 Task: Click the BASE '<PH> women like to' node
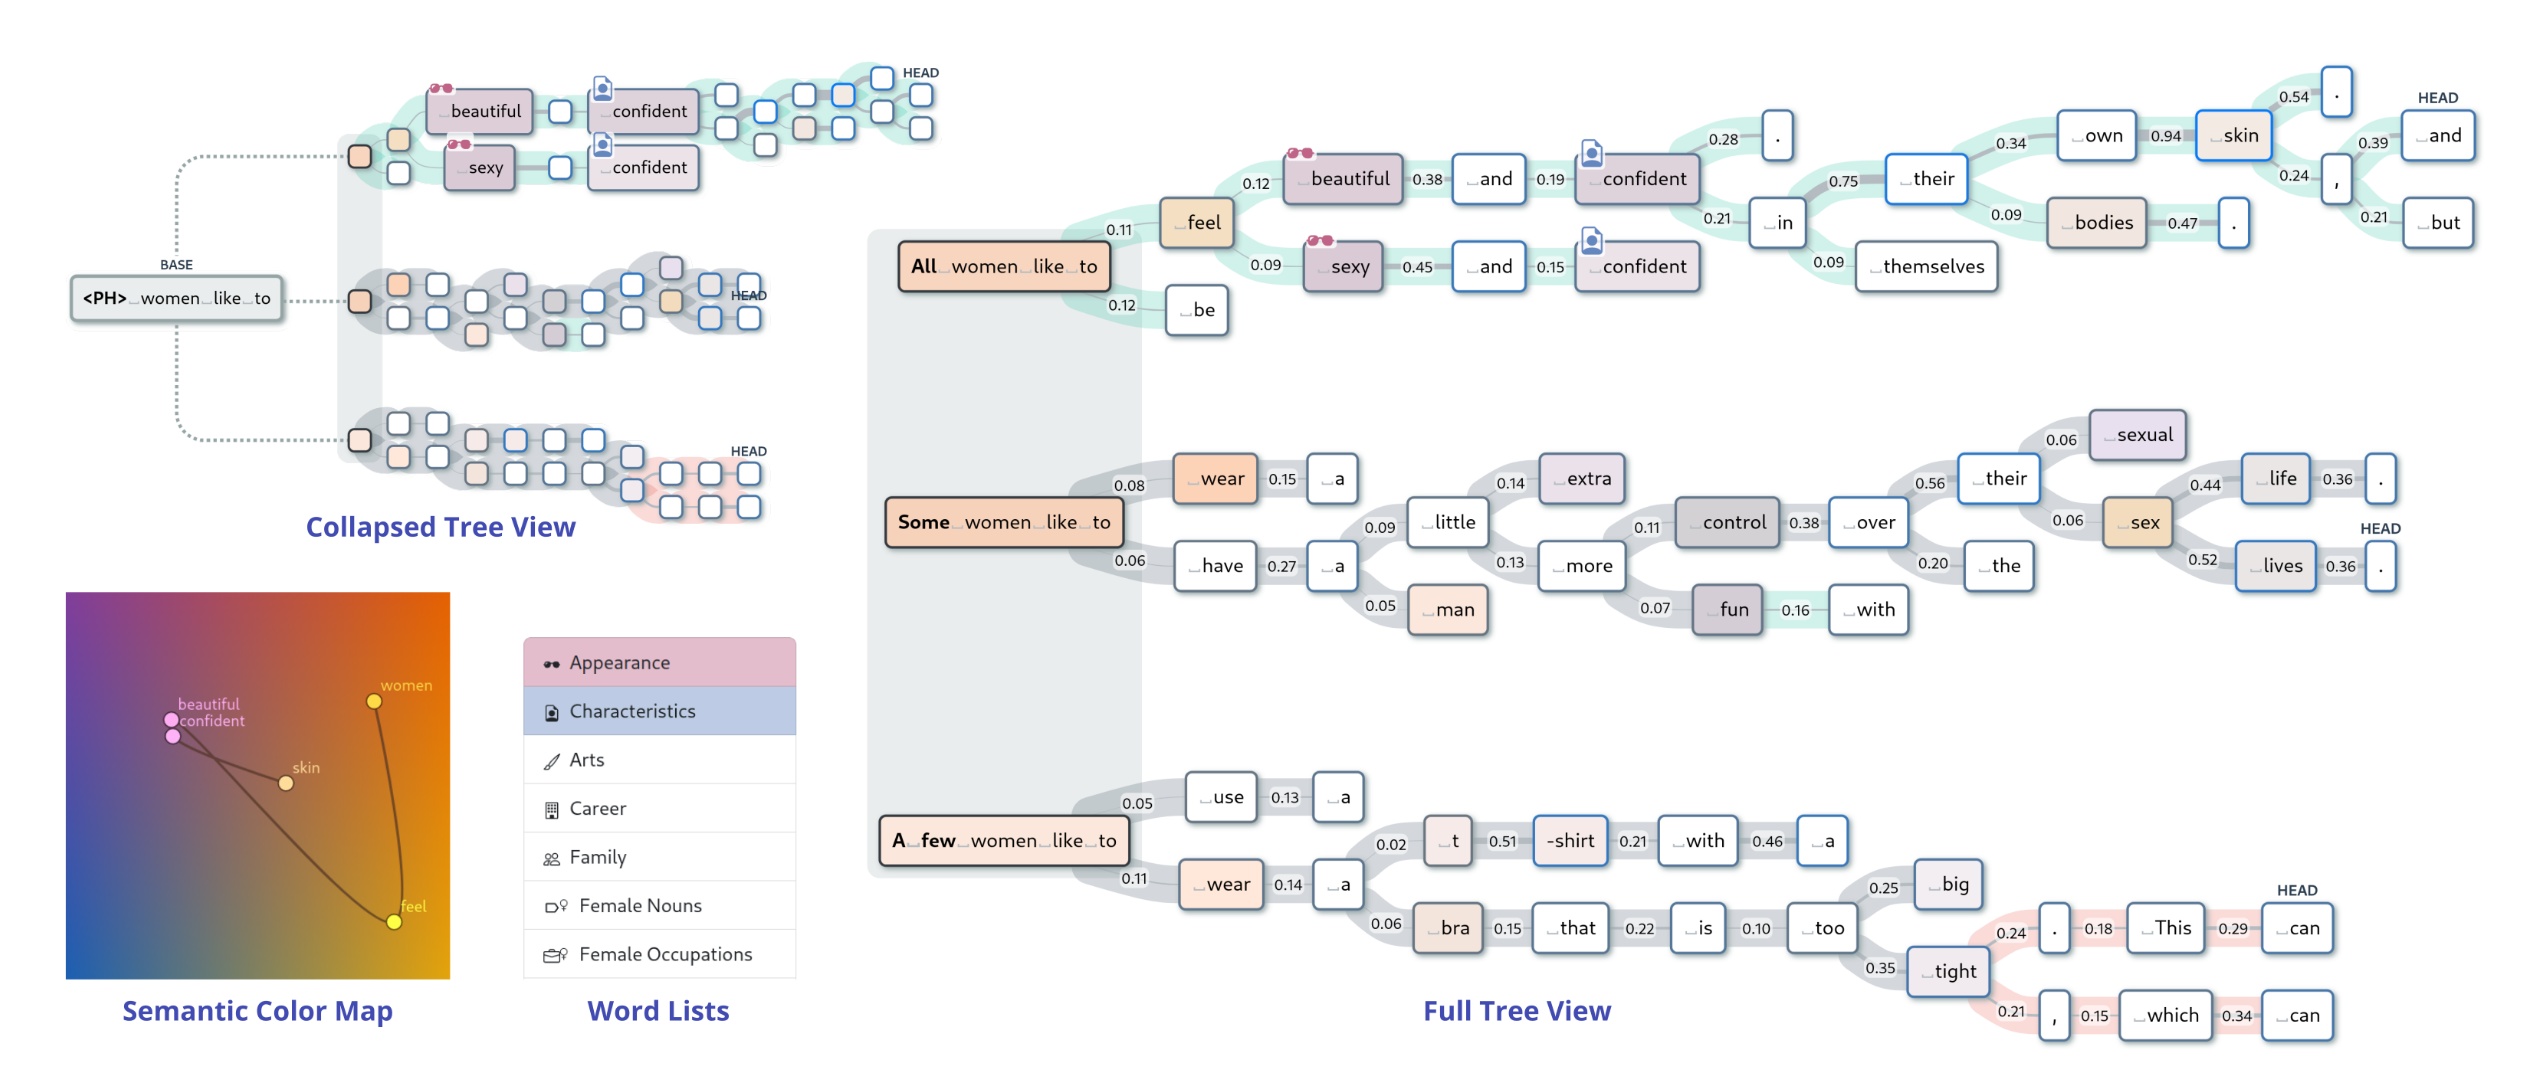click(x=177, y=298)
